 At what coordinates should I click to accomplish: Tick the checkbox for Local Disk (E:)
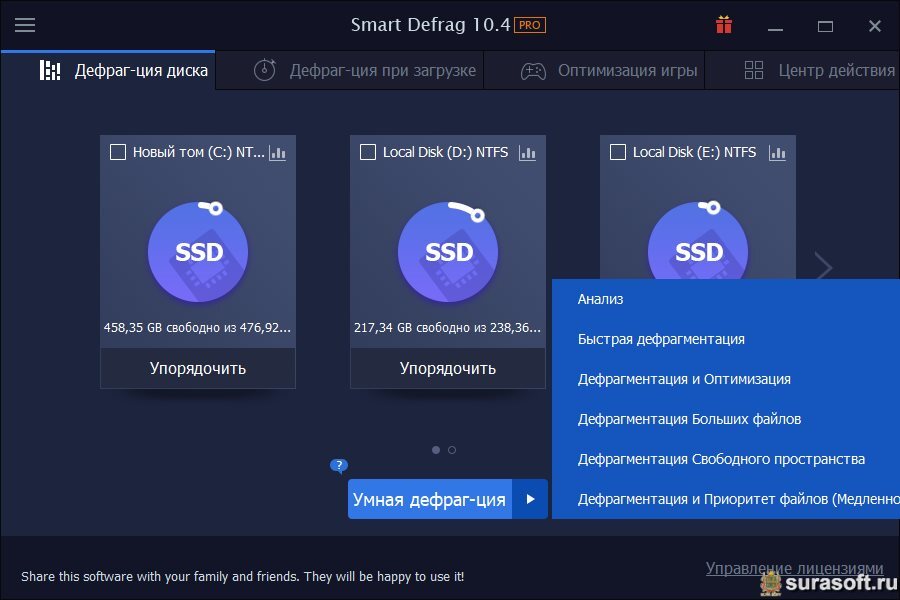coord(618,152)
